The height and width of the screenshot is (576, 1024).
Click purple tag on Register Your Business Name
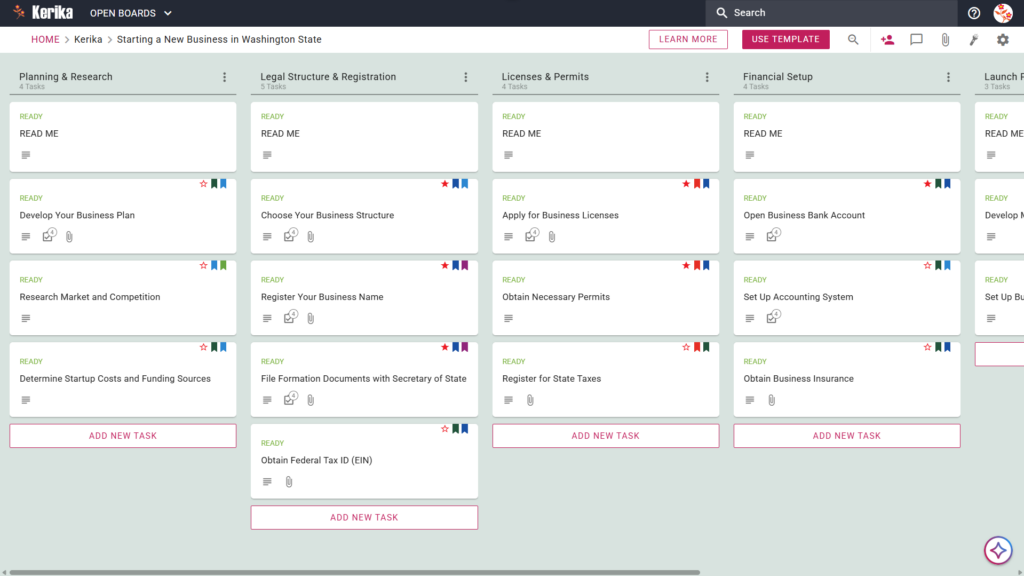[x=465, y=265]
